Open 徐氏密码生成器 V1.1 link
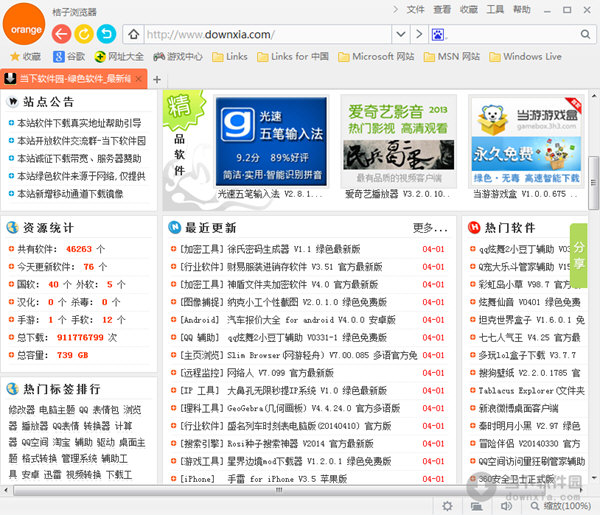 coord(293,249)
